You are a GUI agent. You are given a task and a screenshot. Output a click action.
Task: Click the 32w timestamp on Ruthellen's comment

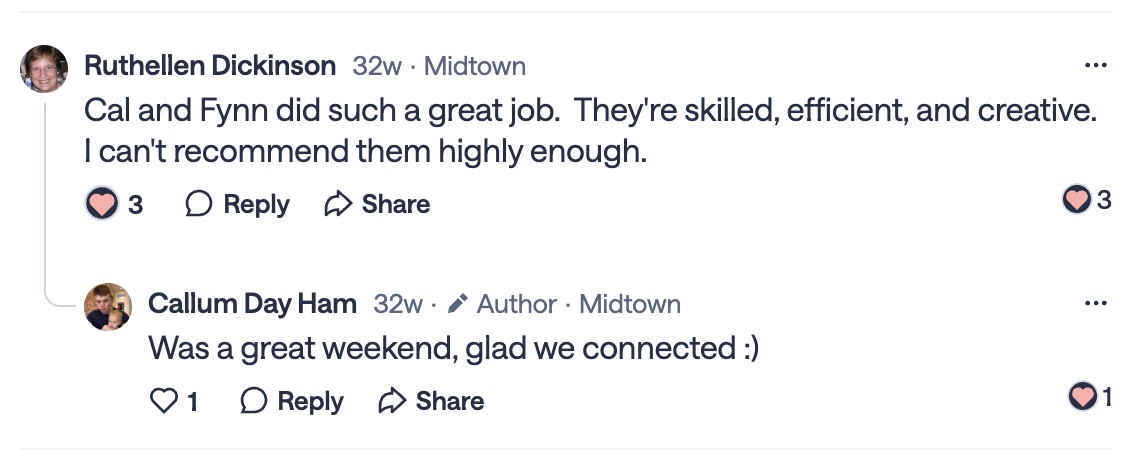tap(377, 66)
